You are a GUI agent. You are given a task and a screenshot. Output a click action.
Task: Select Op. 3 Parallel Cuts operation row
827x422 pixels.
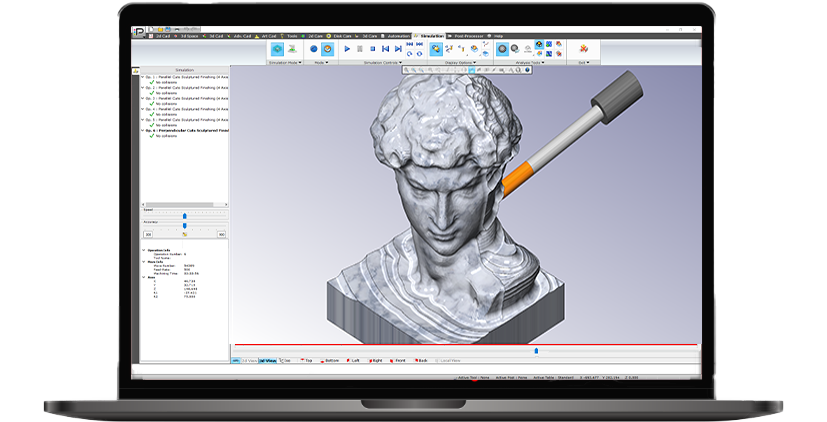point(185,98)
